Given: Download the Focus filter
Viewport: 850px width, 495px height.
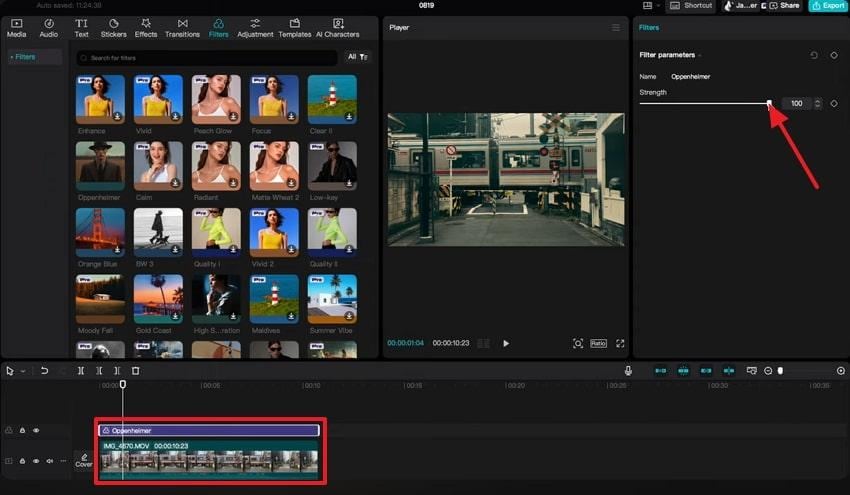Looking at the screenshot, I should 291,117.
